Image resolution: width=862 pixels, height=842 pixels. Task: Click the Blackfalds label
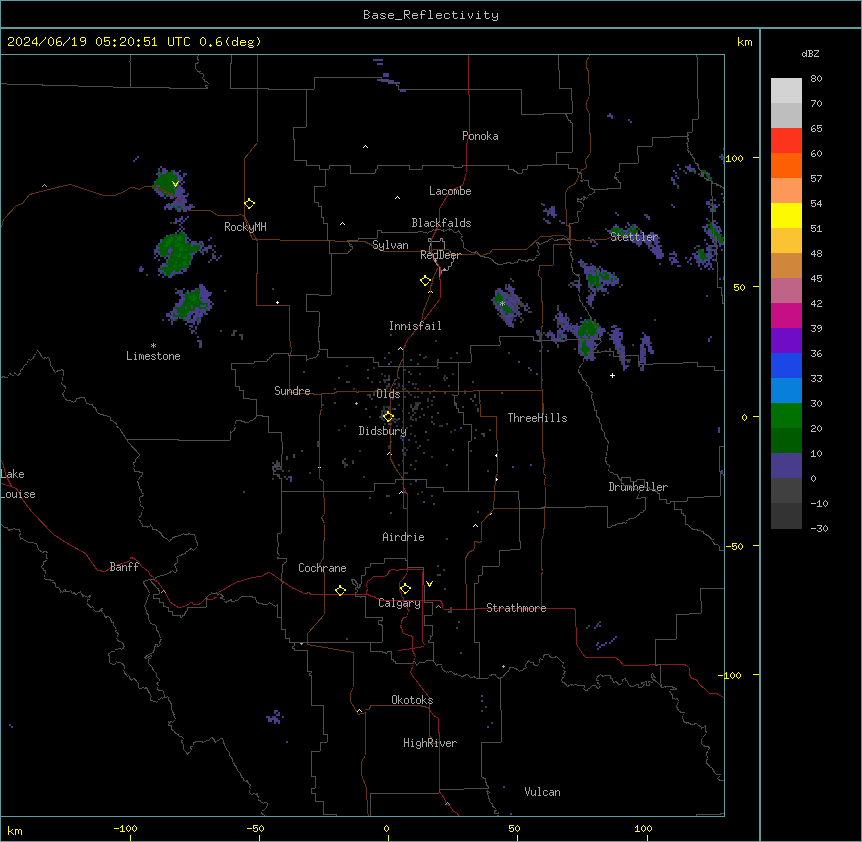click(441, 223)
